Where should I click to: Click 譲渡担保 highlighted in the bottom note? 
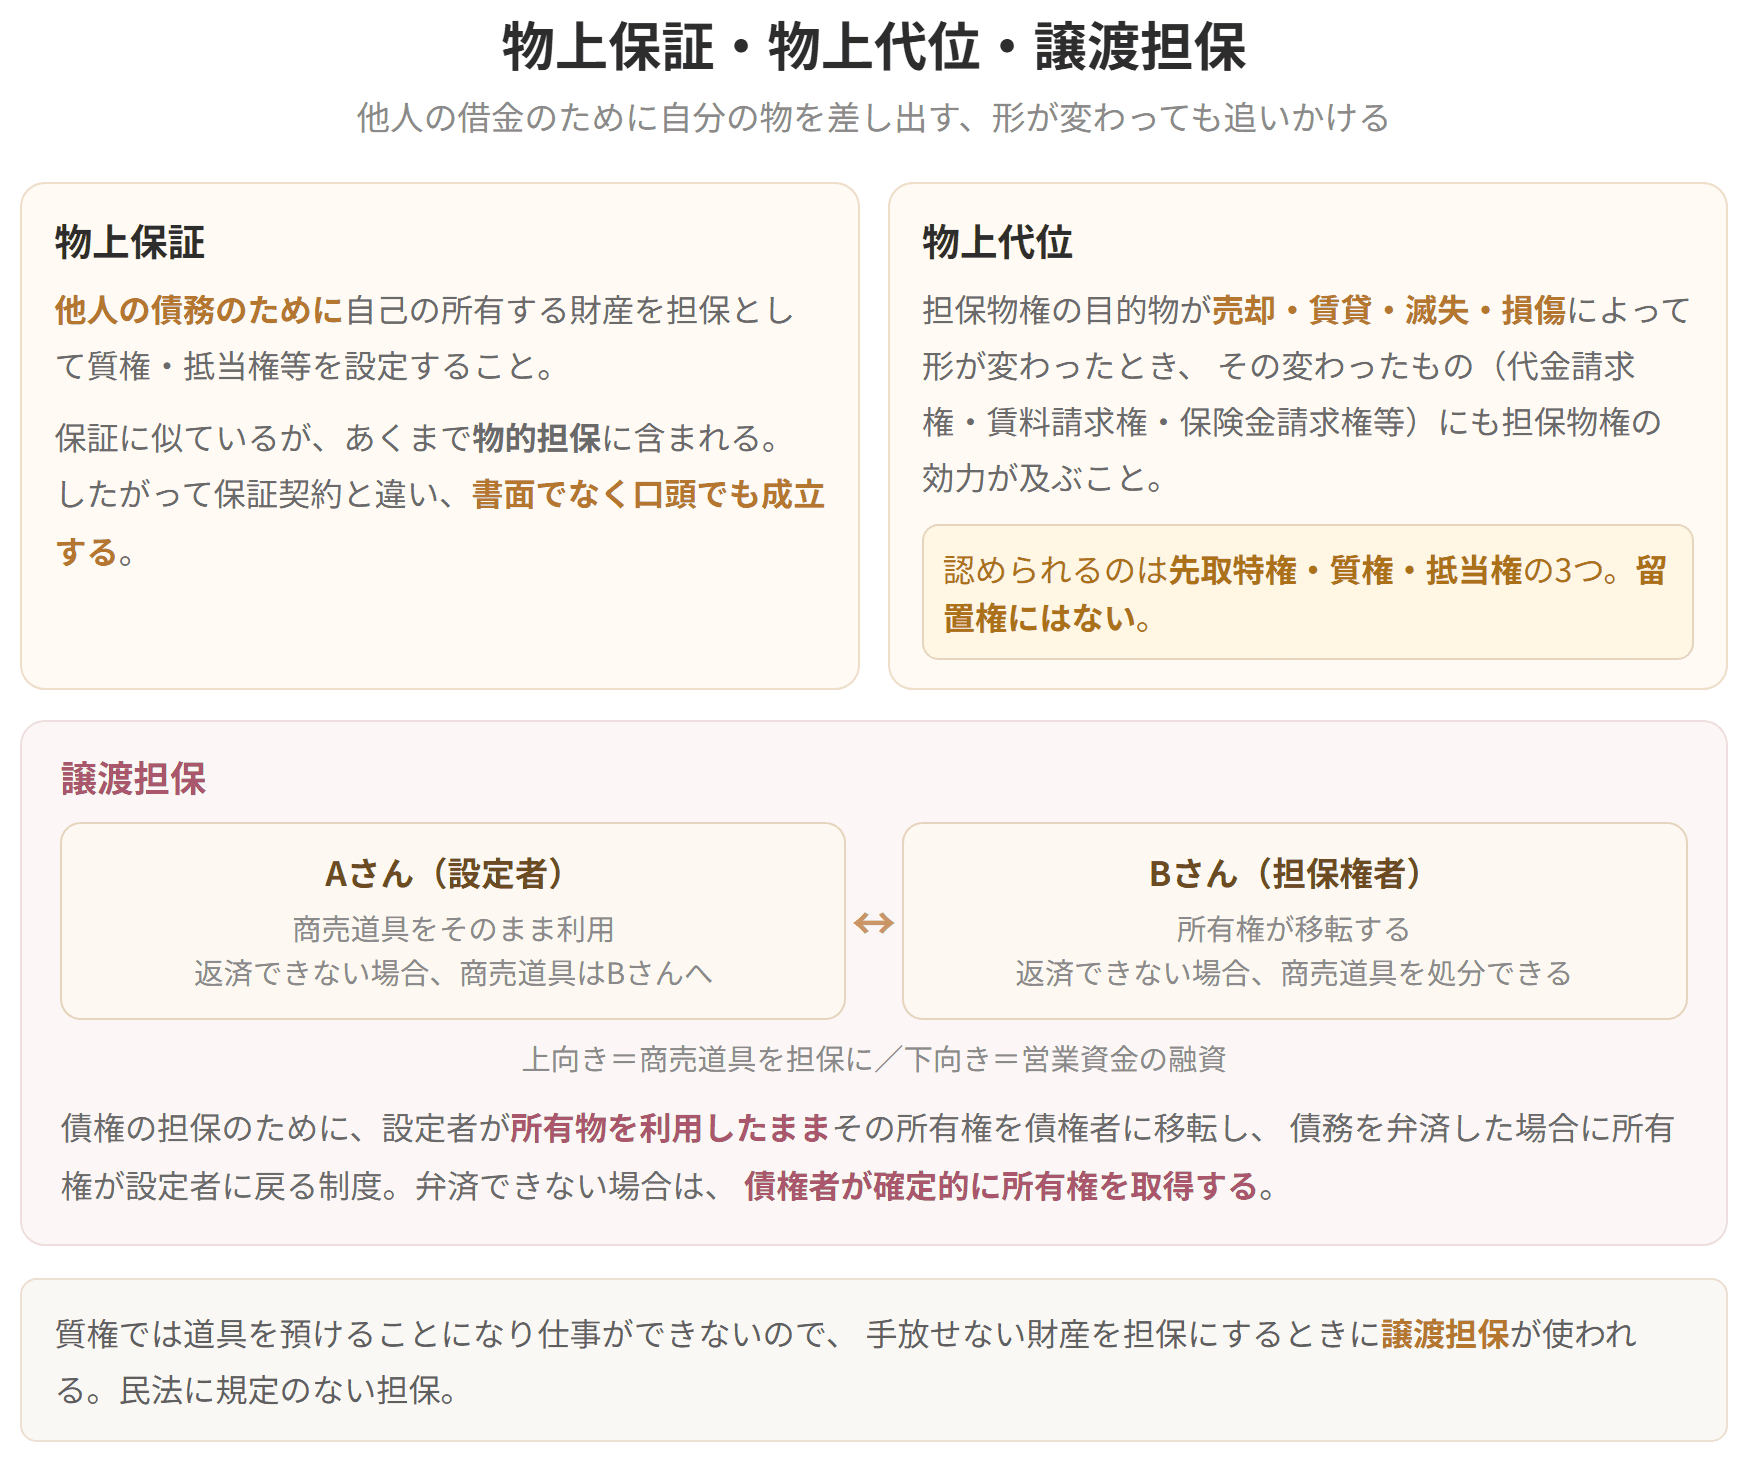tap(1445, 1334)
